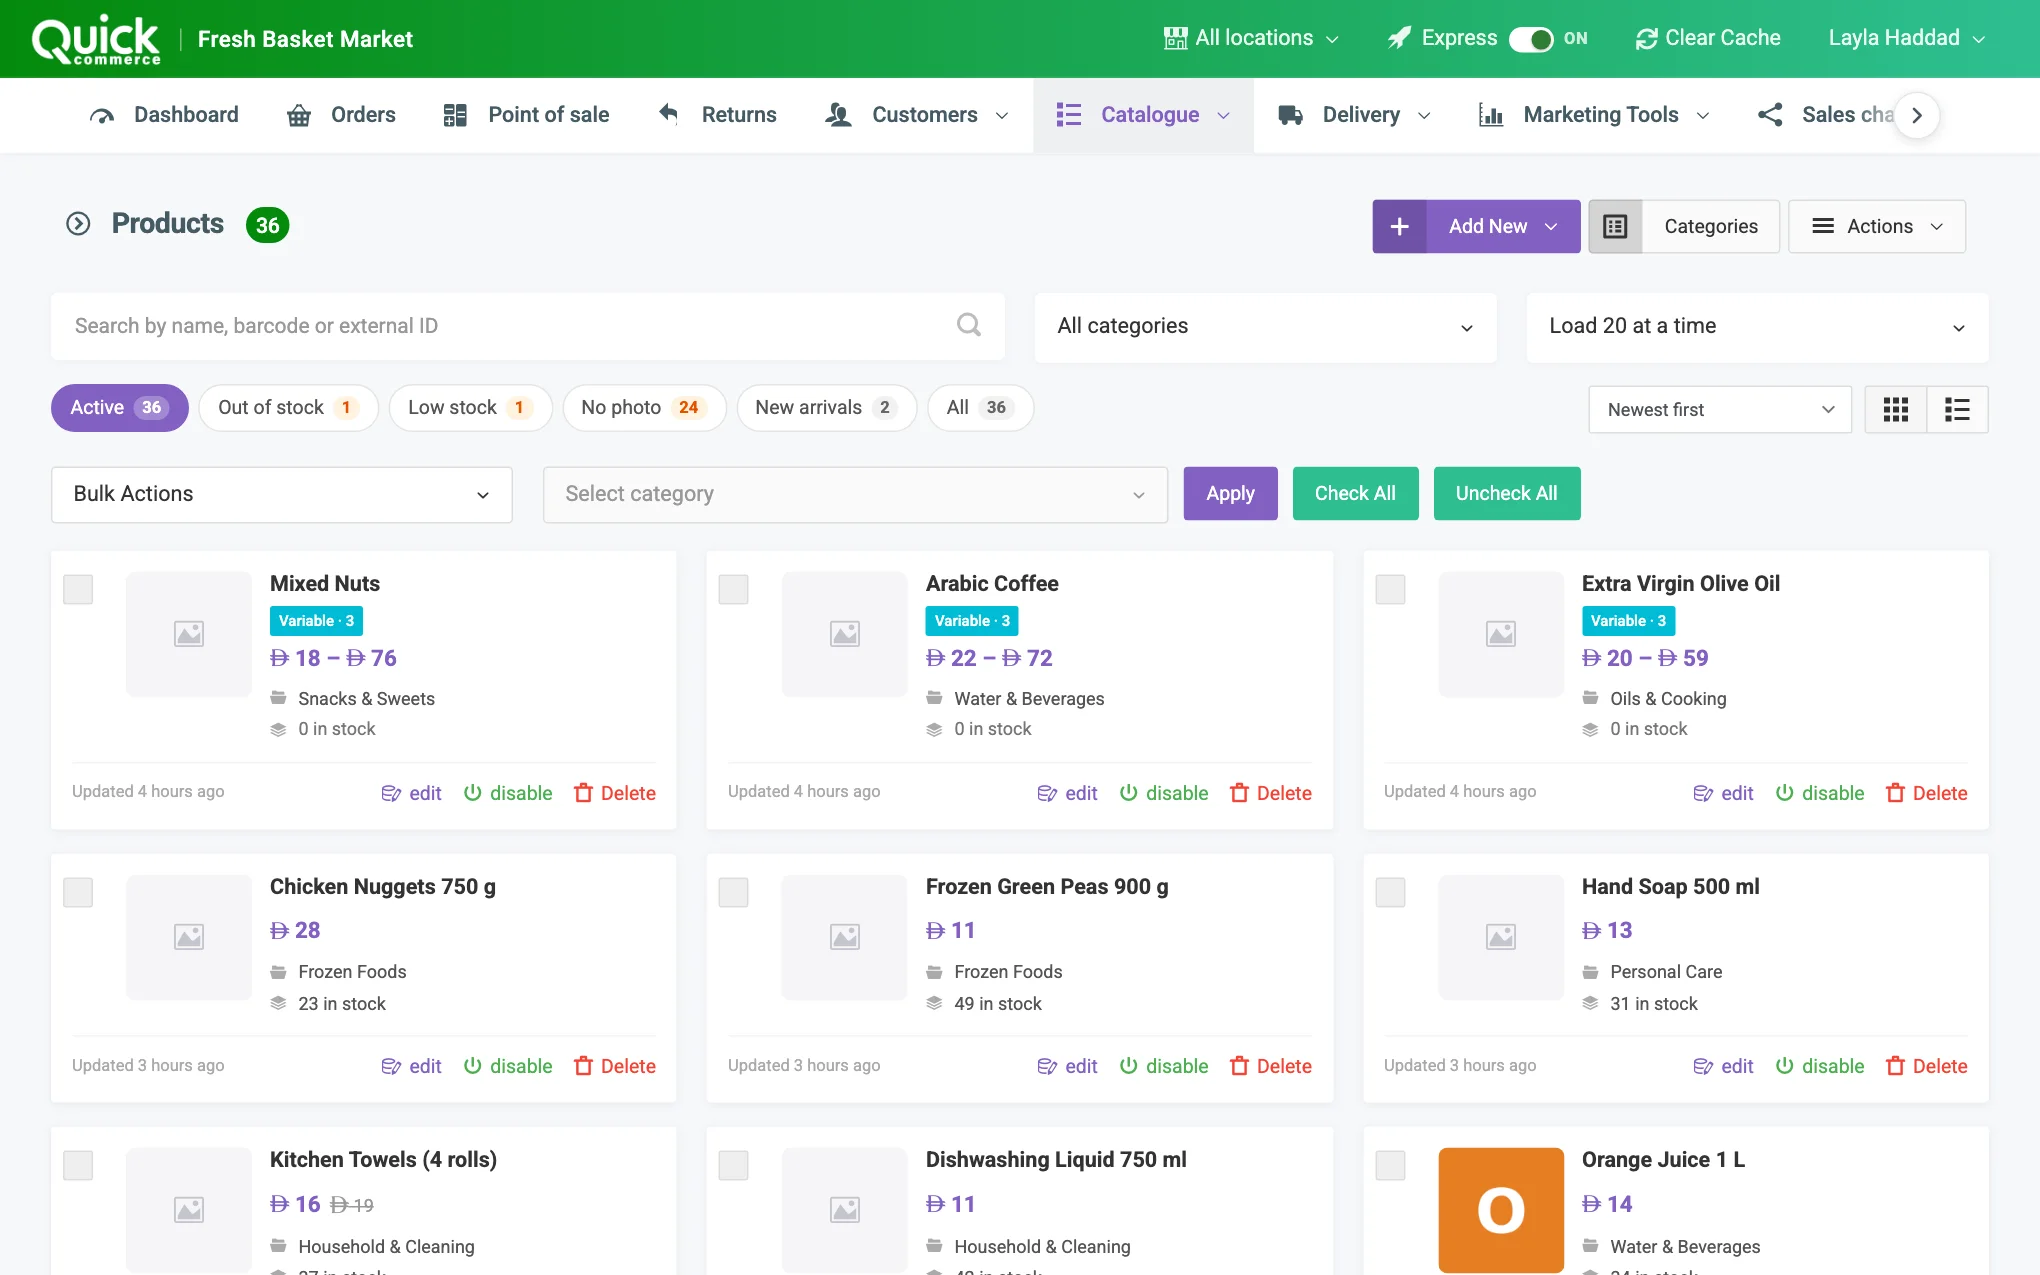2040x1275 pixels.
Task: Open the Select category dropdown
Action: pyautogui.click(x=855, y=494)
